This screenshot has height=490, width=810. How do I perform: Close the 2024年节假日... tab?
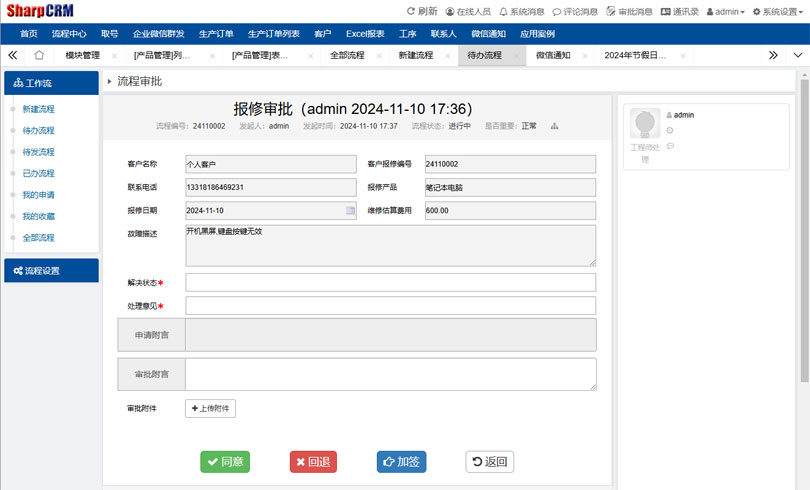click(x=683, y=56)
